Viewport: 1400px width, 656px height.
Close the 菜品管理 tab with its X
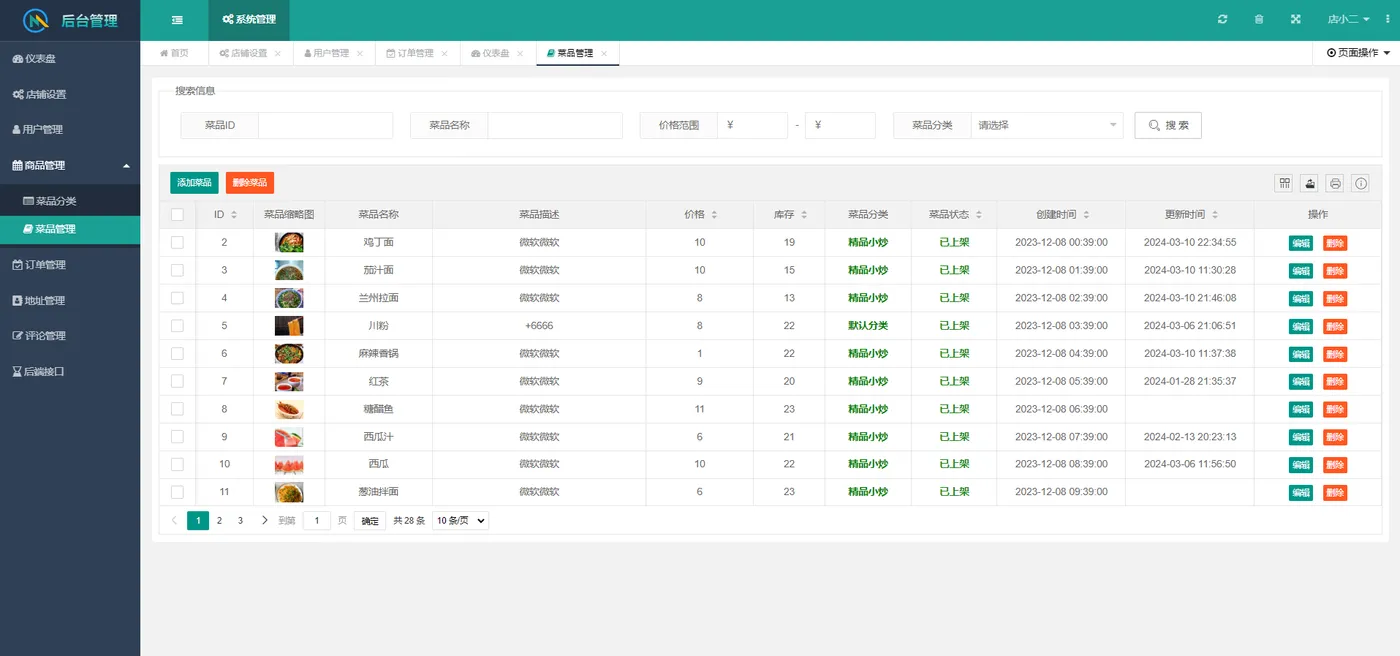(604, 53)
